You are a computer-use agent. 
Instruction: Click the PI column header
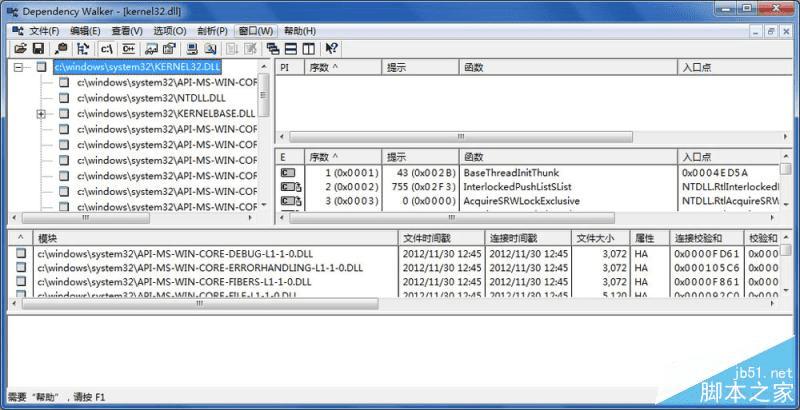[x=290, y=67]
